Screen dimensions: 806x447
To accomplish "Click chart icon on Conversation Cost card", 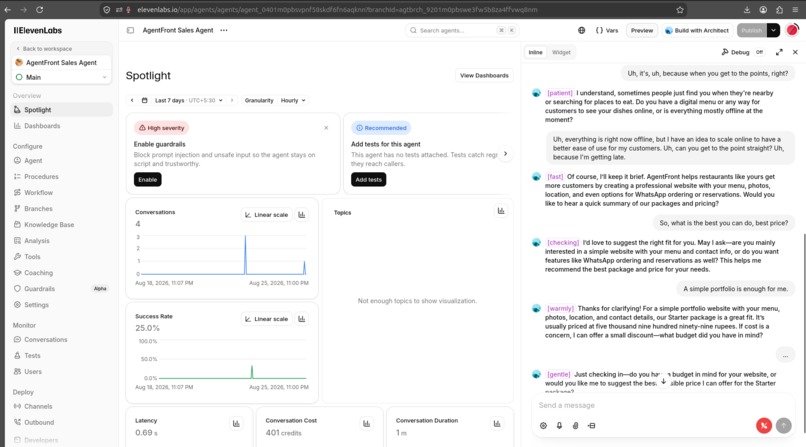I will click(x=367, y=423).
